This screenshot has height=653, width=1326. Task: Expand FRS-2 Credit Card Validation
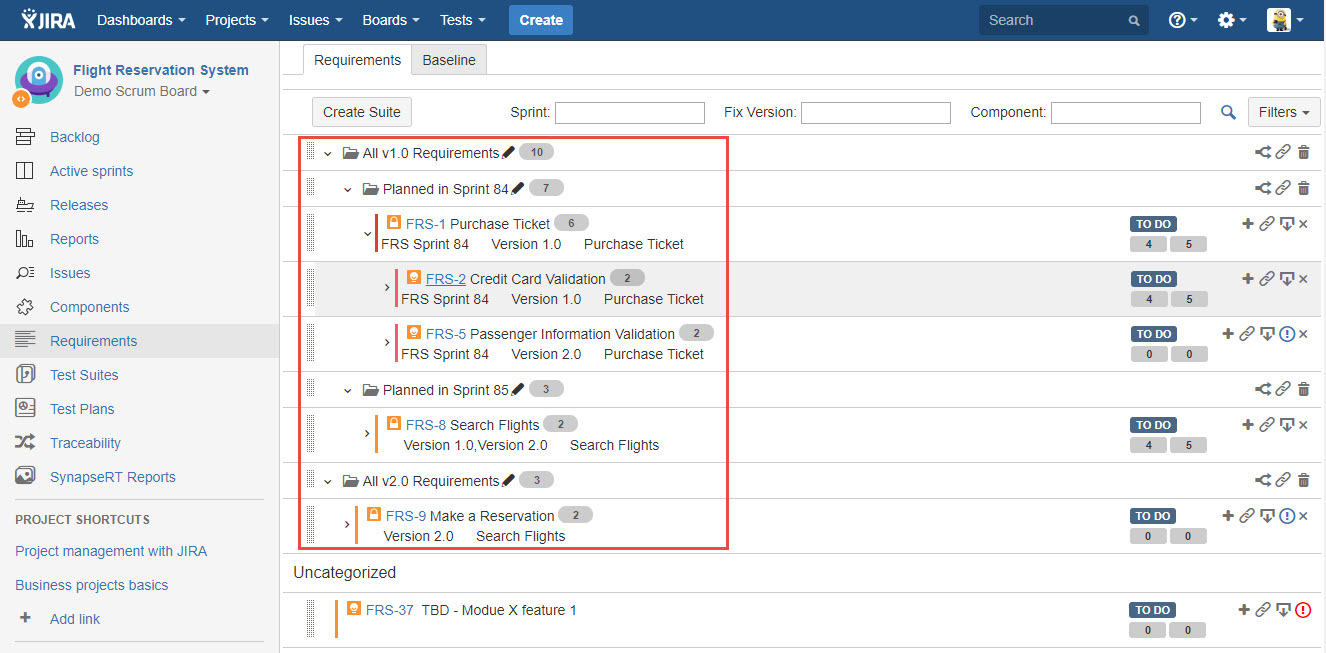point(387,288)
